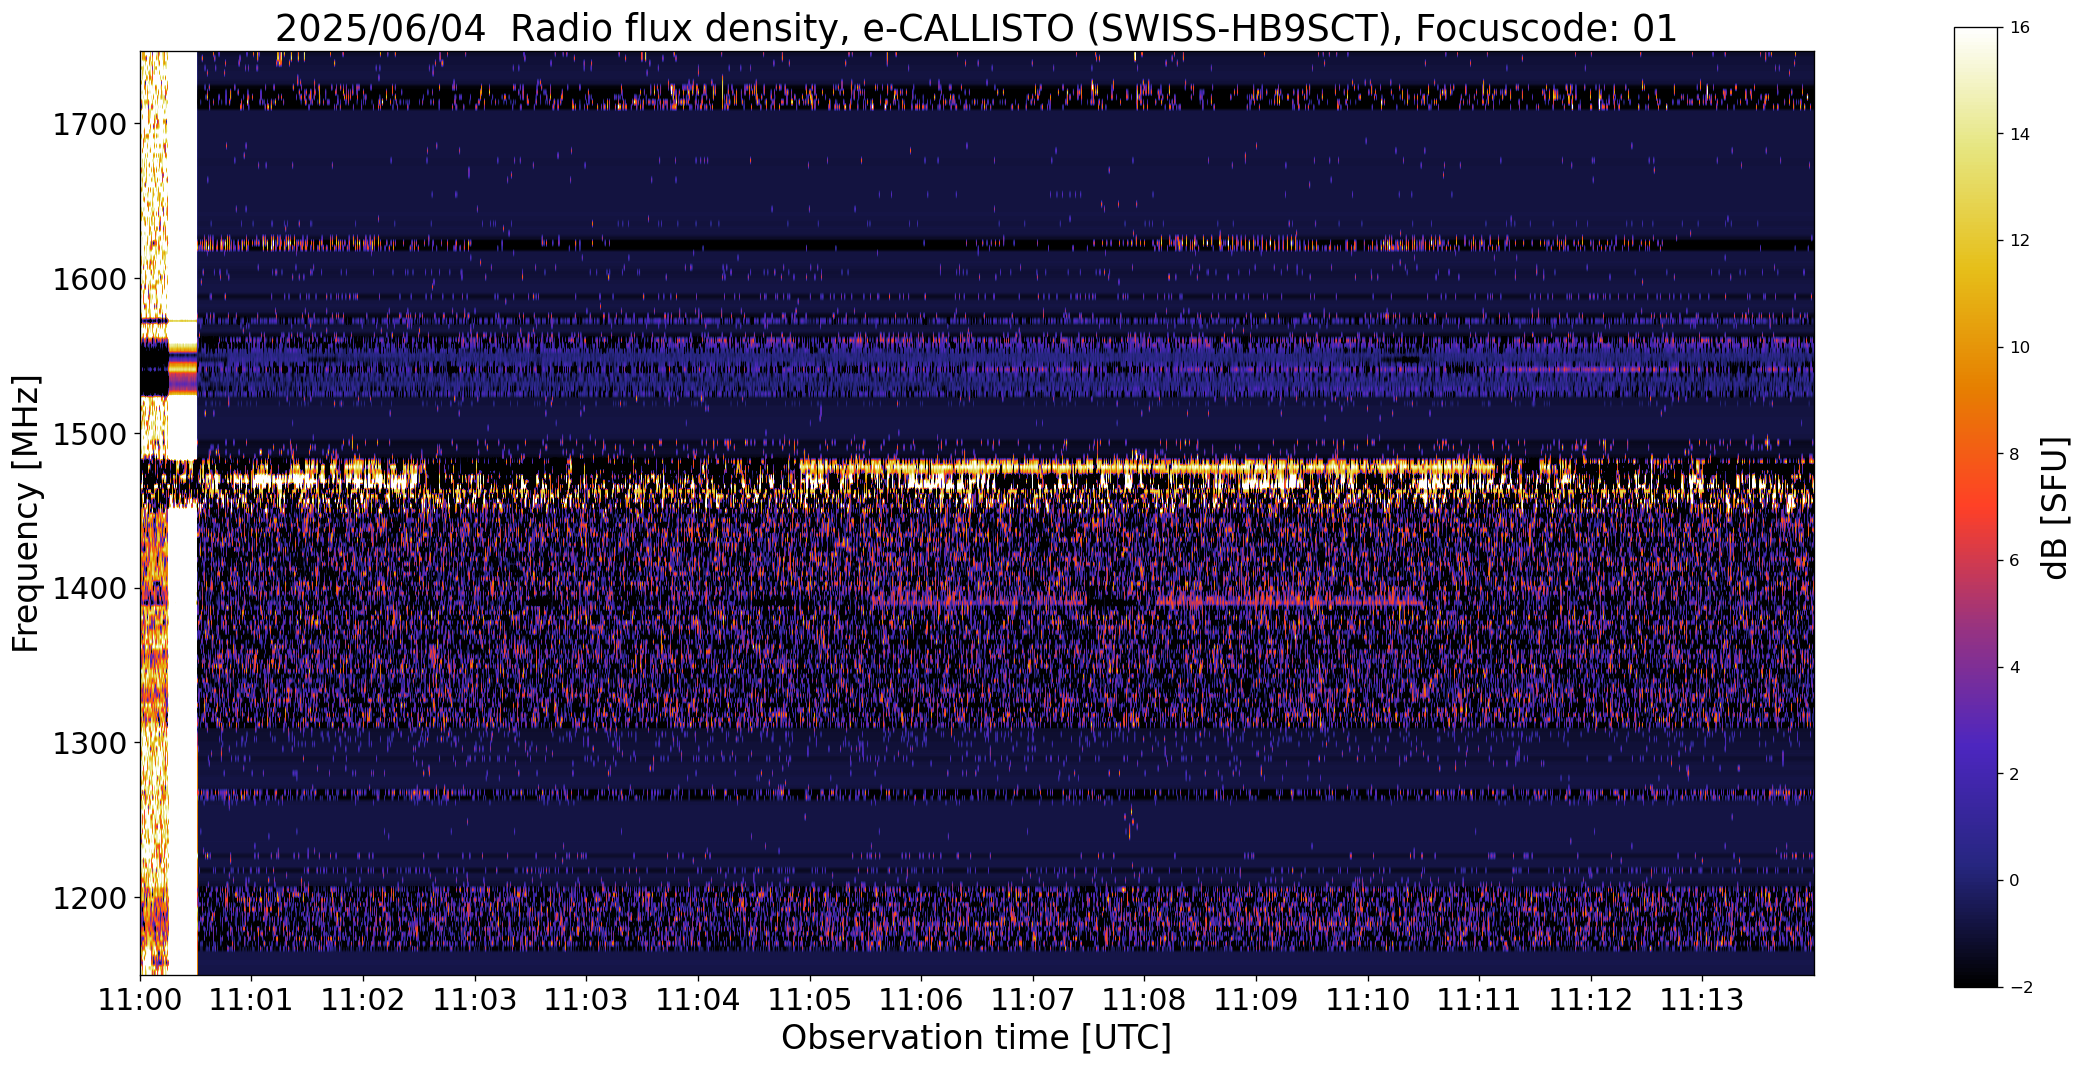Click the 11:06 time tick label
The image size is (2085, 1067).
coord(921,1000)
